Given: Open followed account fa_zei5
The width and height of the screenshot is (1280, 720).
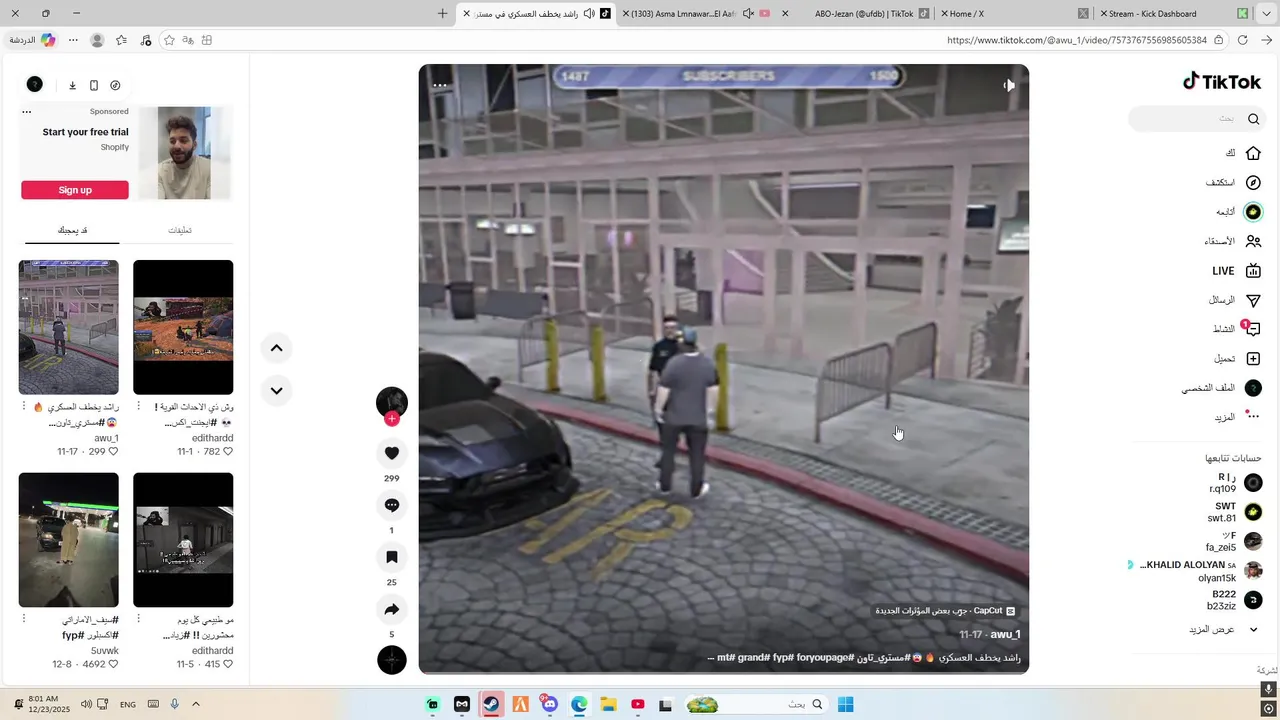Looking at the screenshot, I should coord(1235,542).
